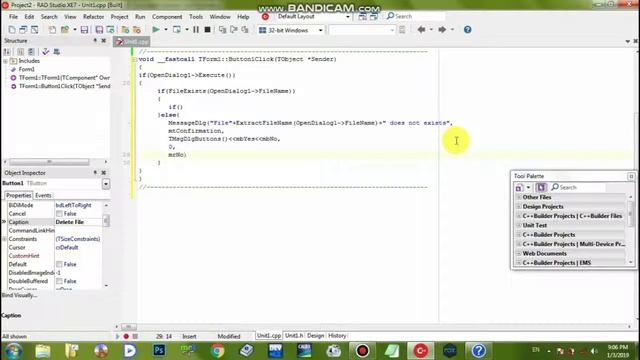
Task: Close the Structure panel
Action: [104, 41]
